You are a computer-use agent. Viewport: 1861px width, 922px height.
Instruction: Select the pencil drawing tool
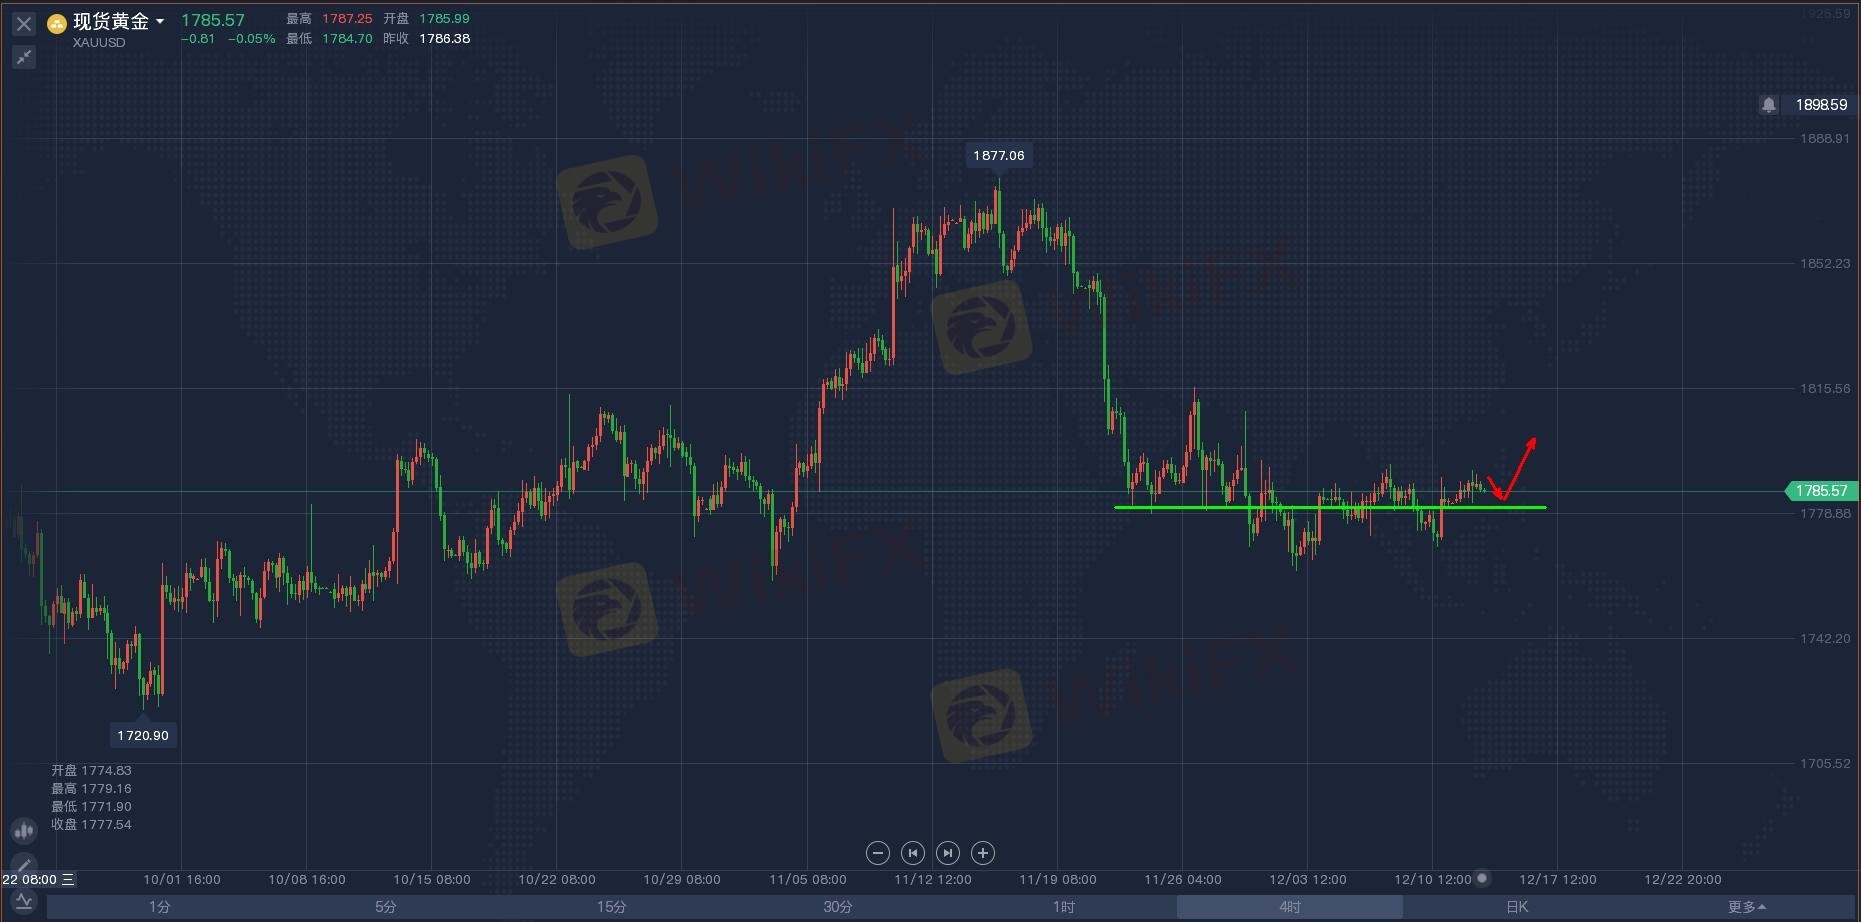(x=24, y=866)
